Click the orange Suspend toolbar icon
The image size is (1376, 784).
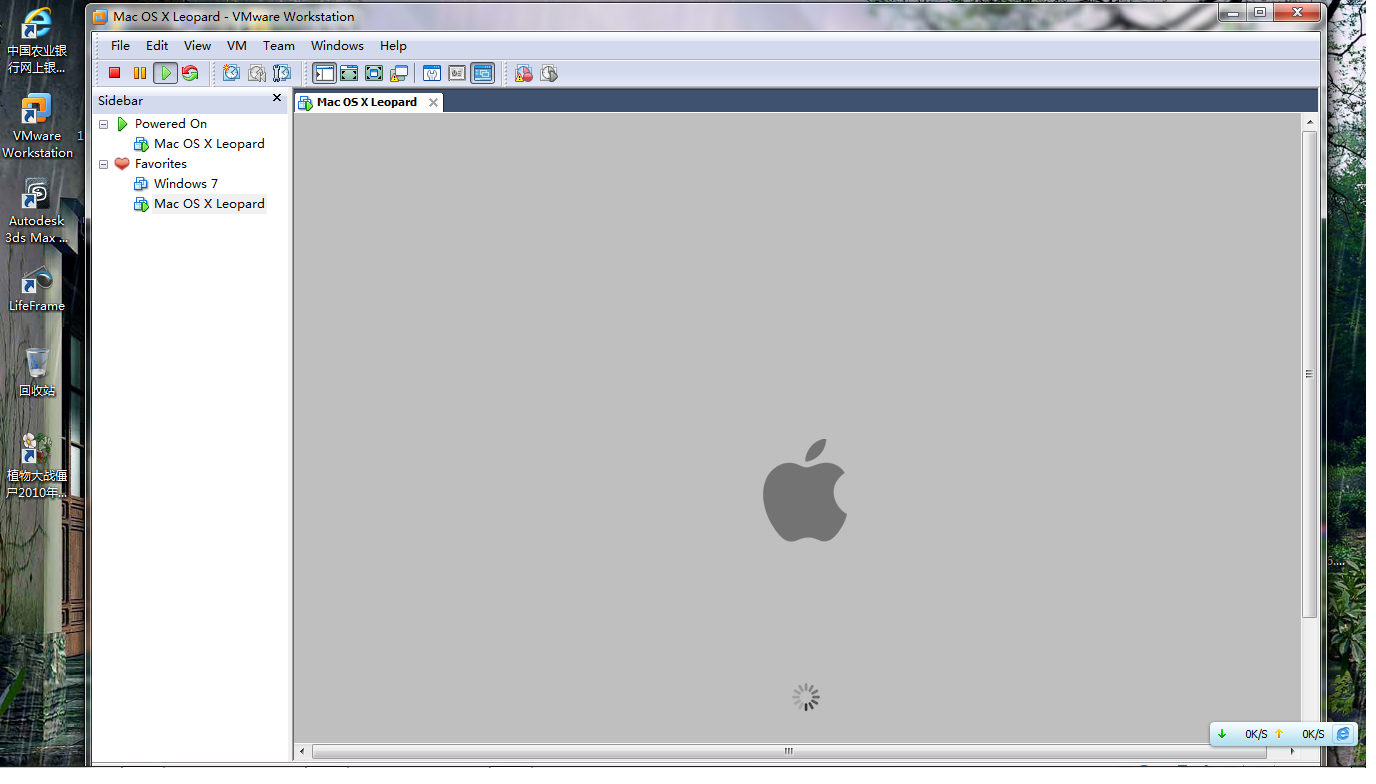(140, 73)
